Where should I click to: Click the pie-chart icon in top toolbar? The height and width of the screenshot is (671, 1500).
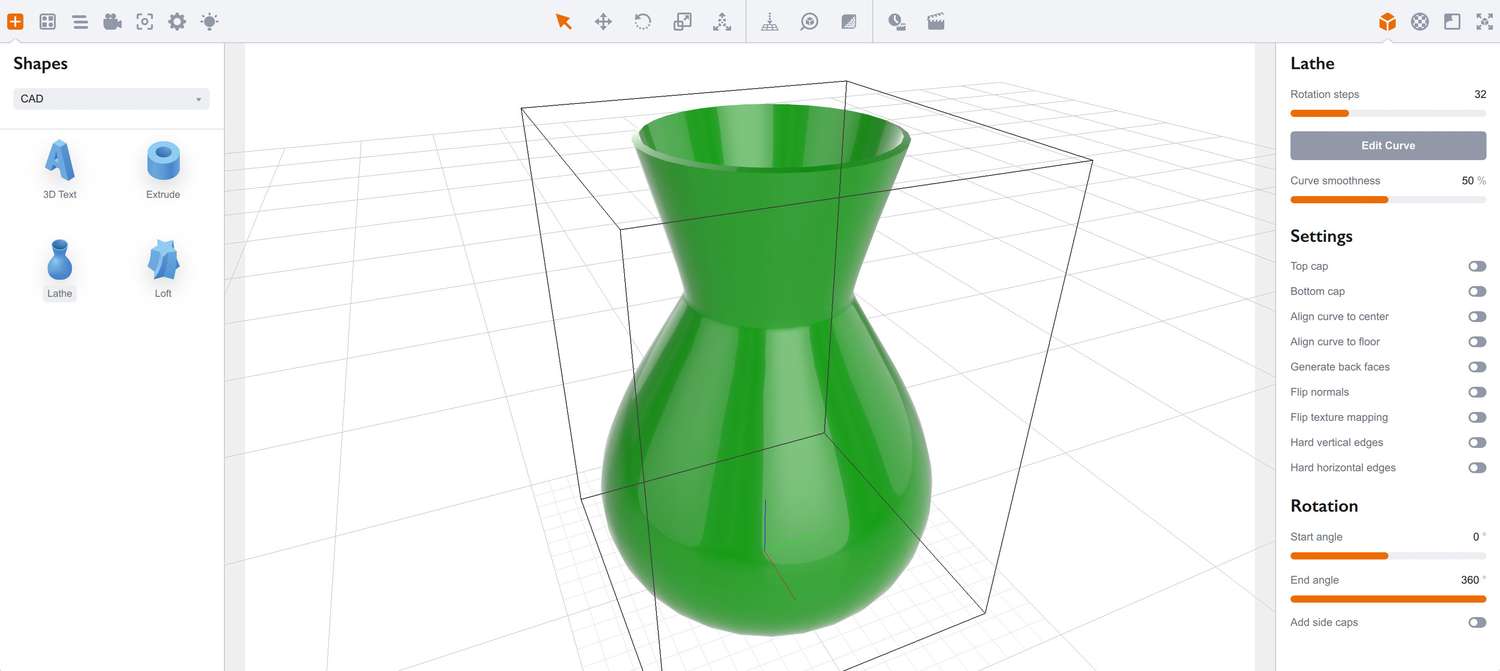tap(897, 21)
